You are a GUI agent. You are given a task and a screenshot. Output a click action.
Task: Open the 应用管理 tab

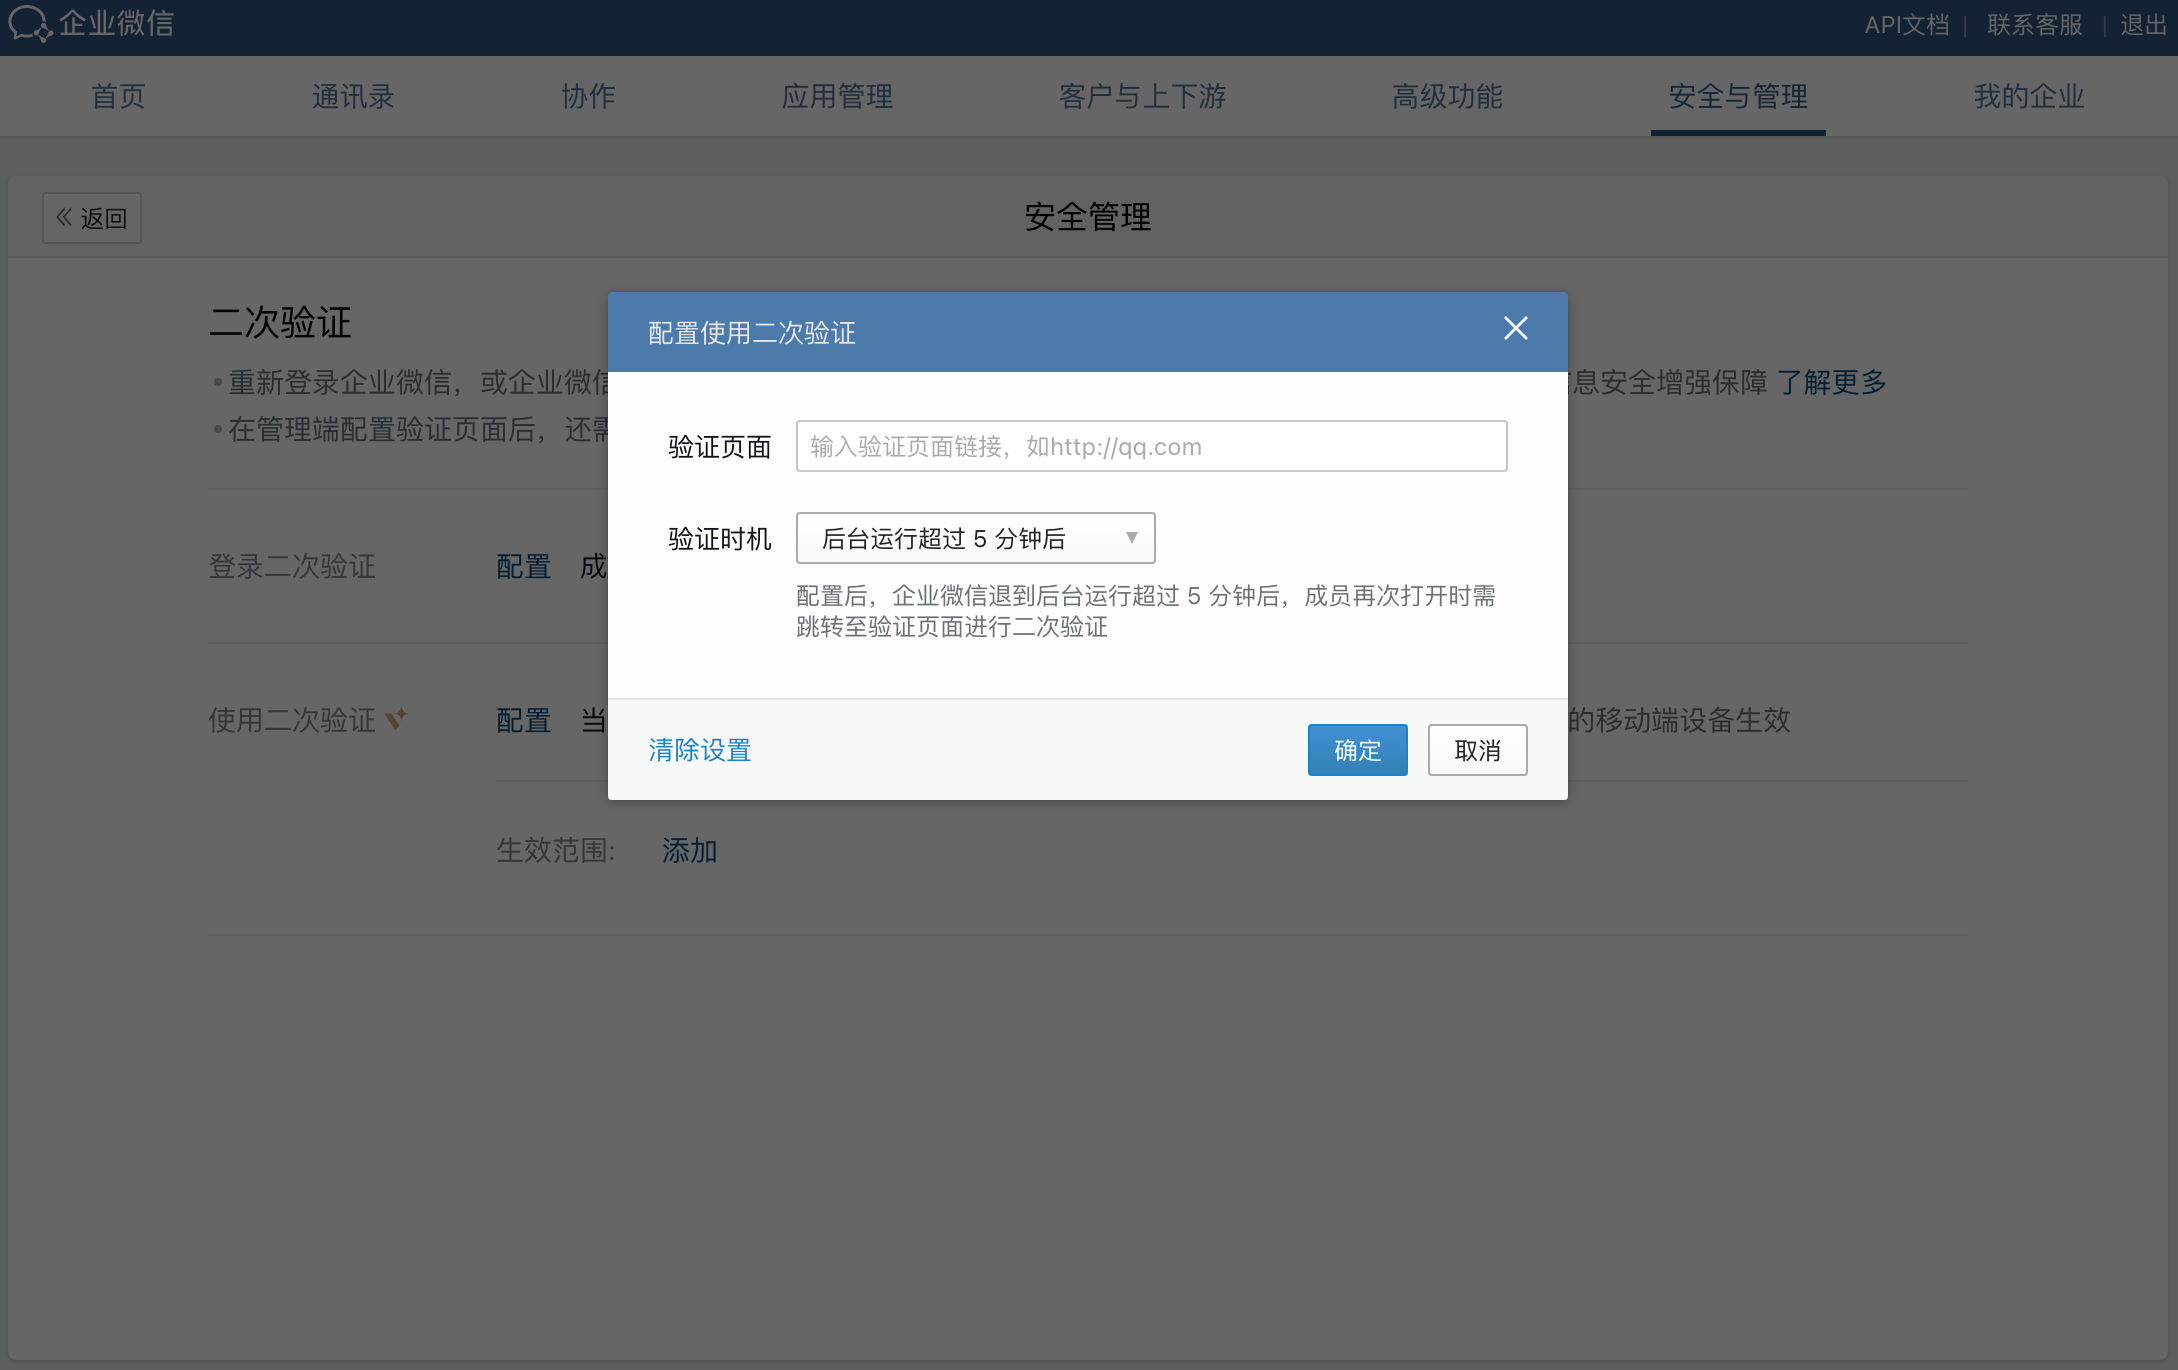tap(836, 97)
